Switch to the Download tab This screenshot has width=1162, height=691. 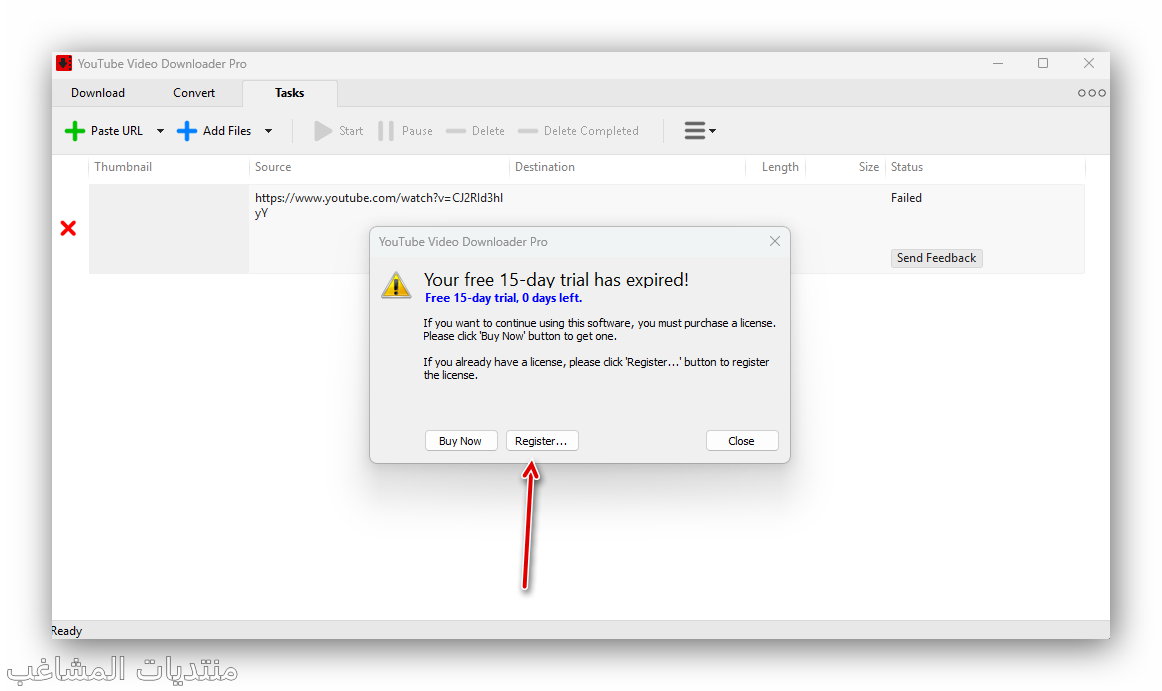(x=98, y=93)
